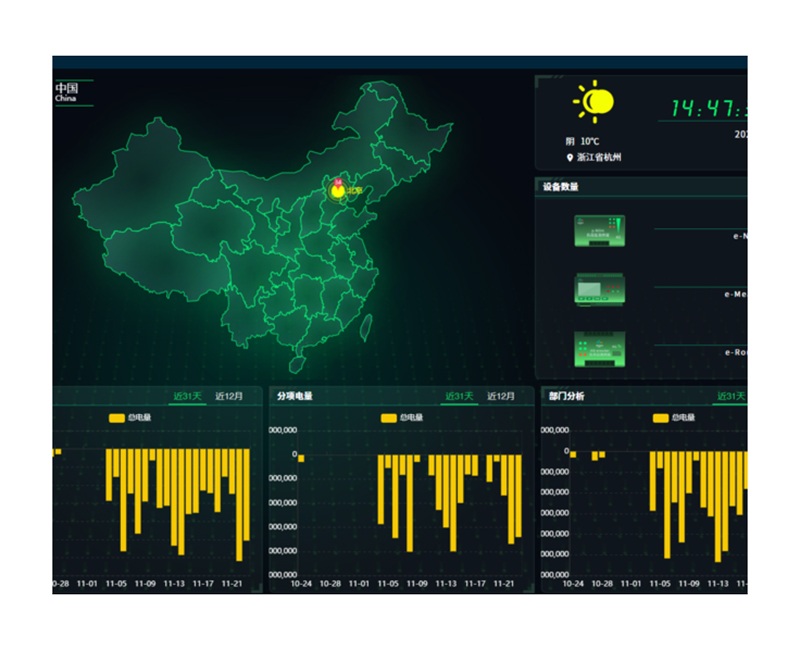The height and width of the screenshot is (650, 800).
Task: Select 近31天 tab in 部门分析 panel
Action: pyautogui.click(x=730, y=397)
